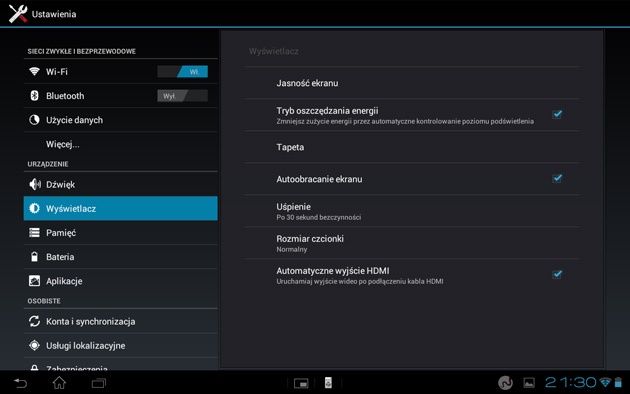Tap the Ustawienia wrench icon in header
The image size is (630, 394).
18,14
